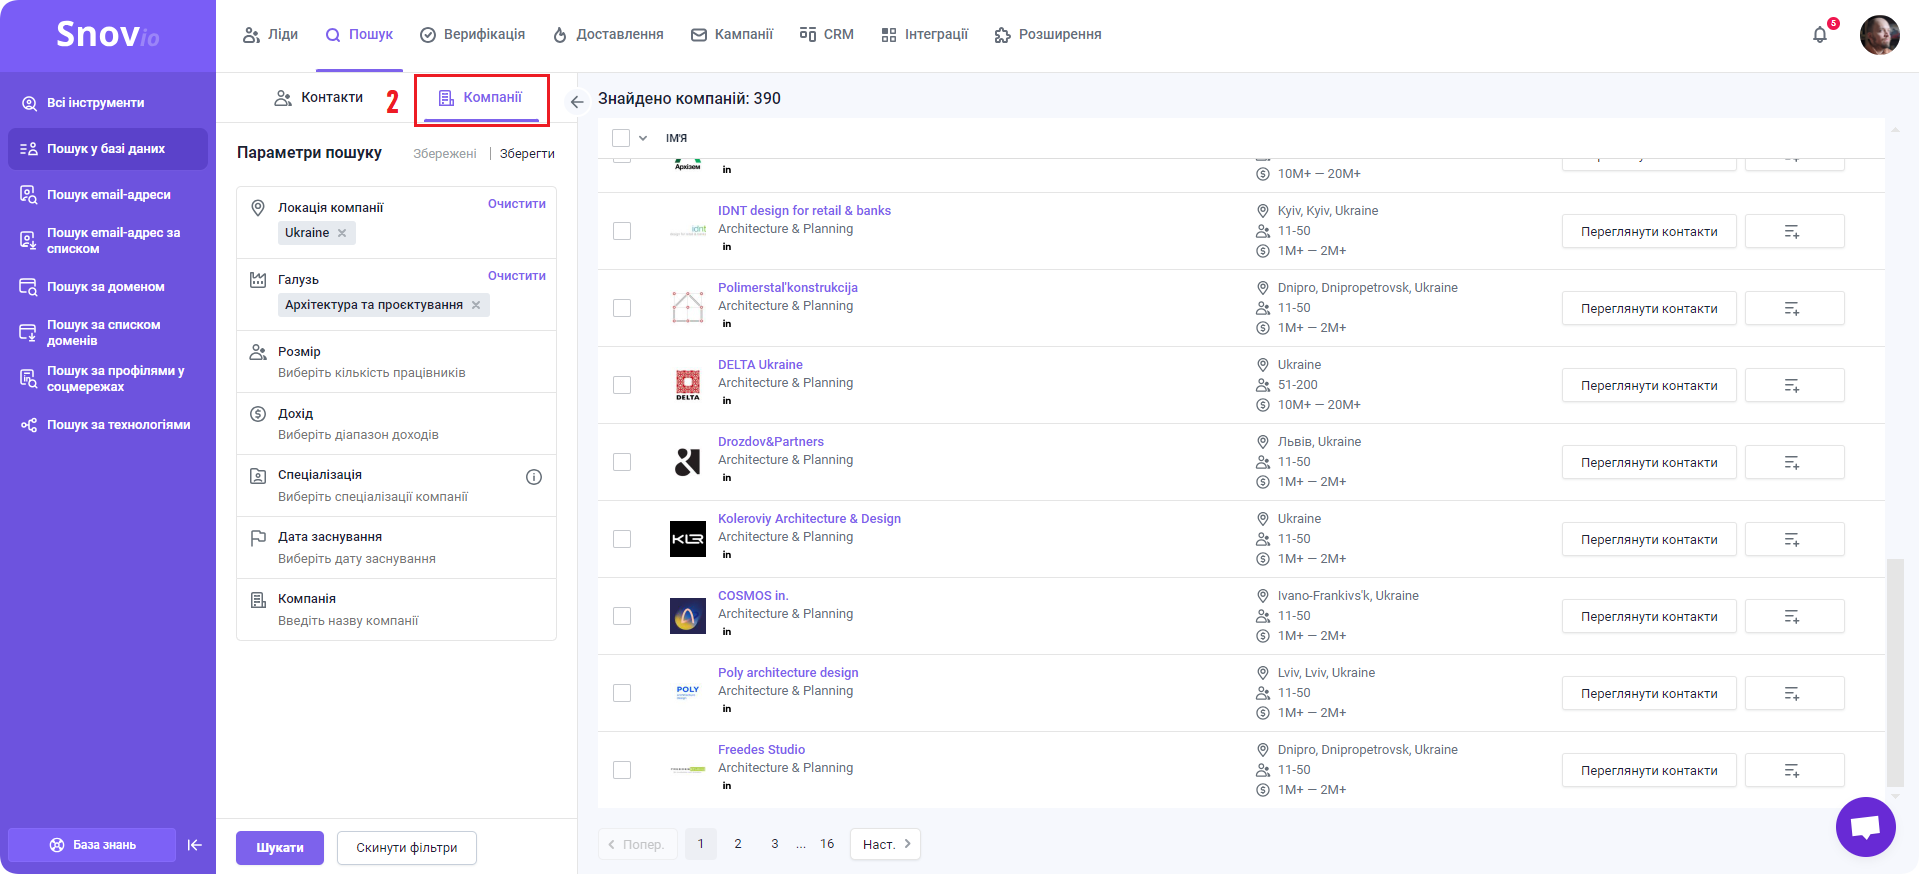Click KLR logo of Koleroviy Architecture

[x=688, y=539]
